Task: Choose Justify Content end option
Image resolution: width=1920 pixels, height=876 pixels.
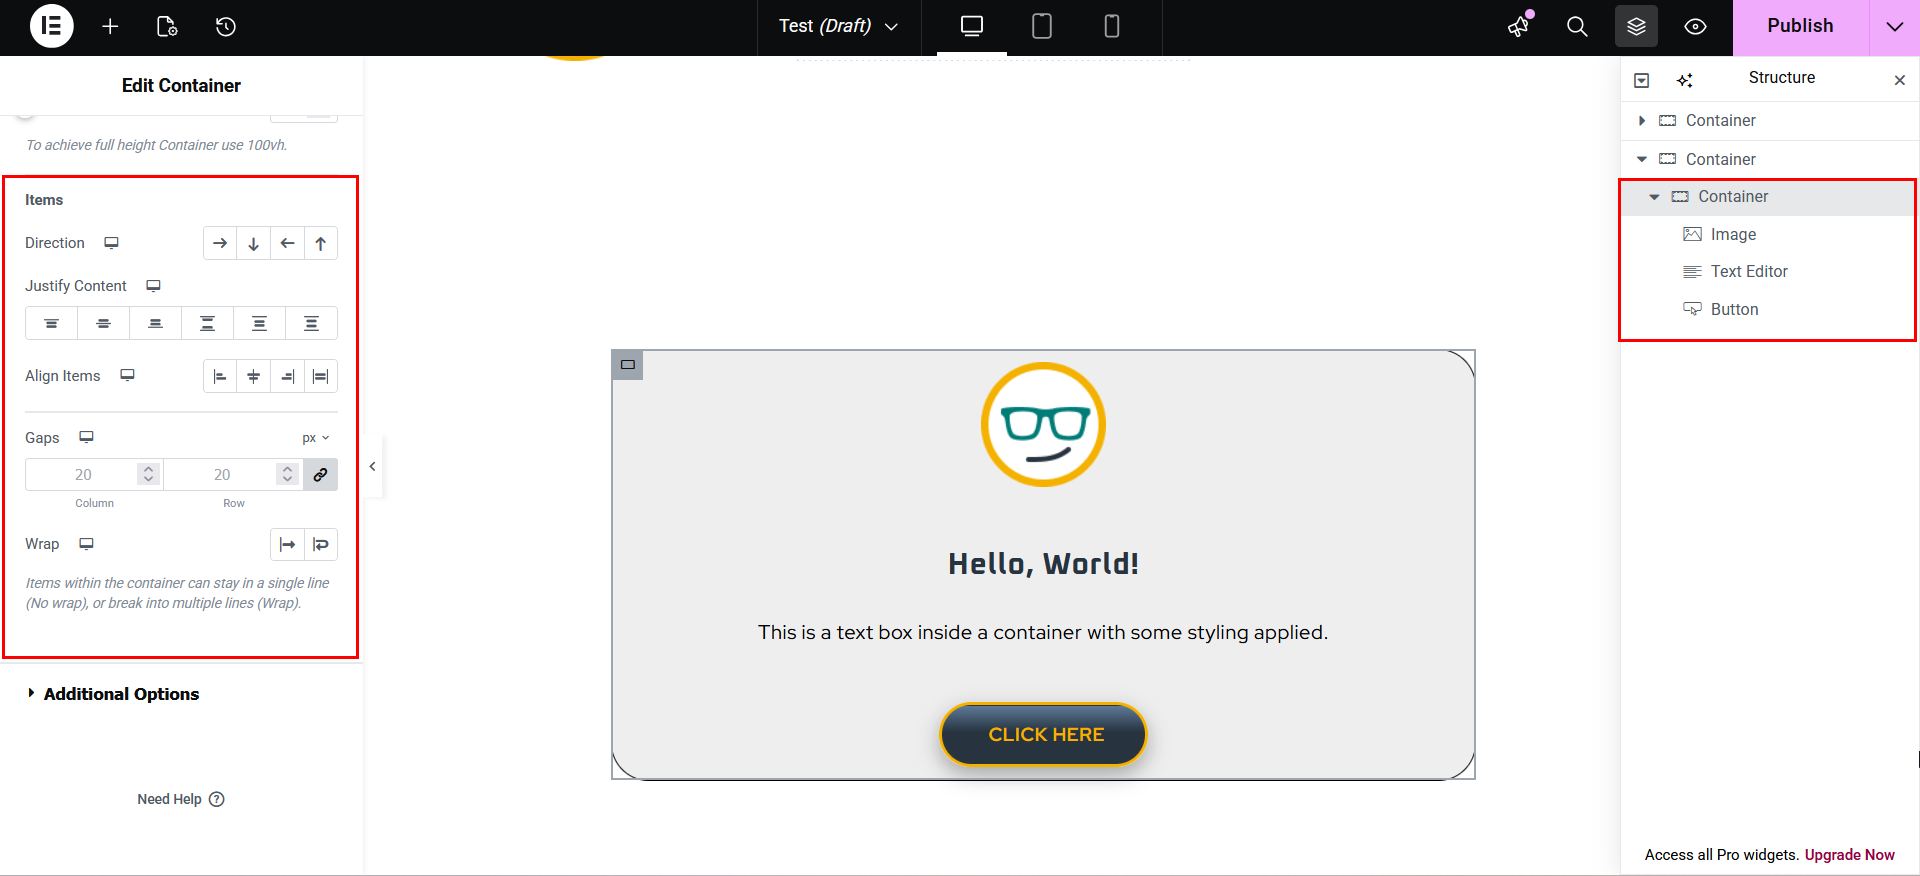Action: [155, 323]
